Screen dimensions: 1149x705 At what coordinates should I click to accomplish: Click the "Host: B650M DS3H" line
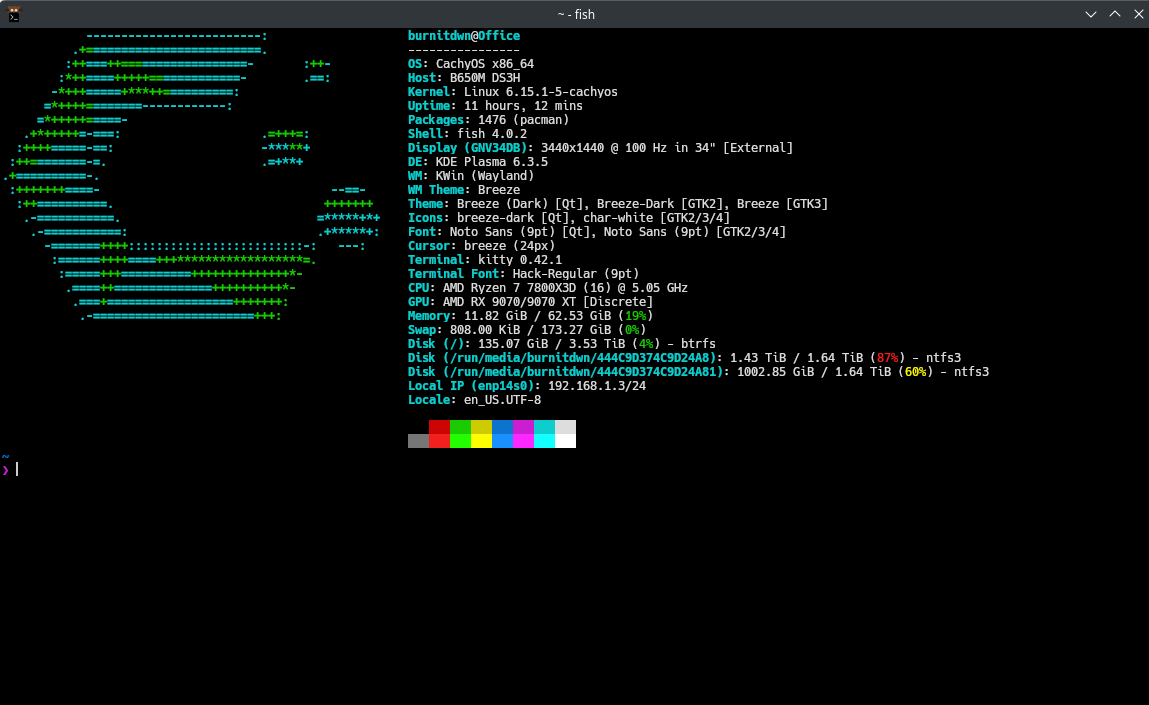[464, 78]
